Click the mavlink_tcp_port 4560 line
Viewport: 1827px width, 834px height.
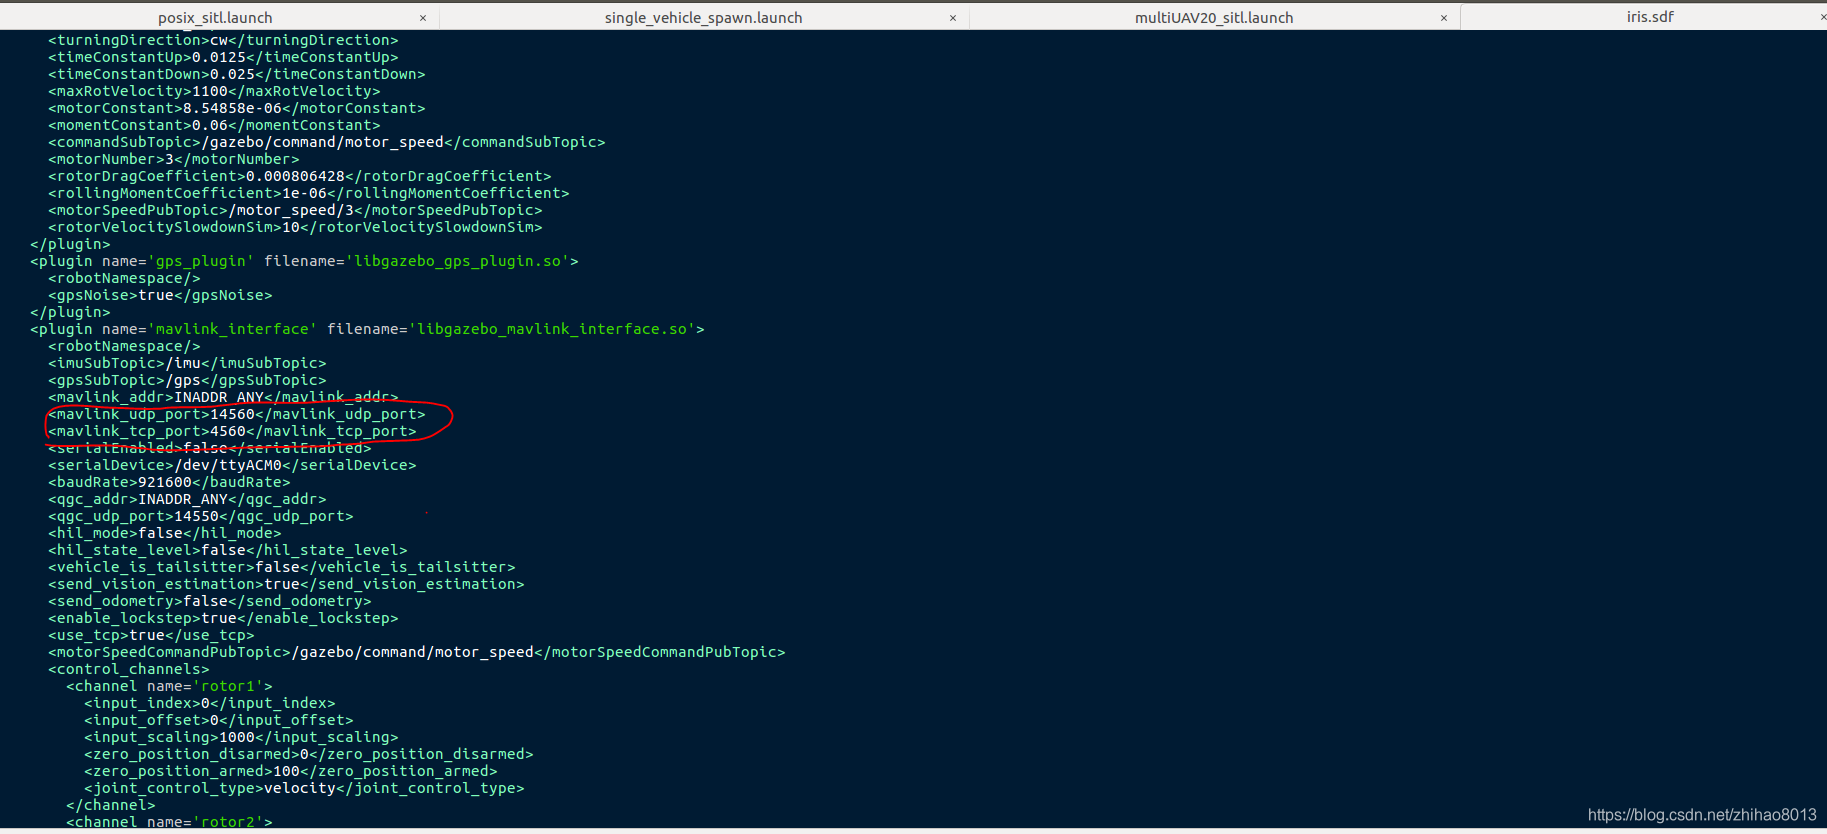[232, 431]
